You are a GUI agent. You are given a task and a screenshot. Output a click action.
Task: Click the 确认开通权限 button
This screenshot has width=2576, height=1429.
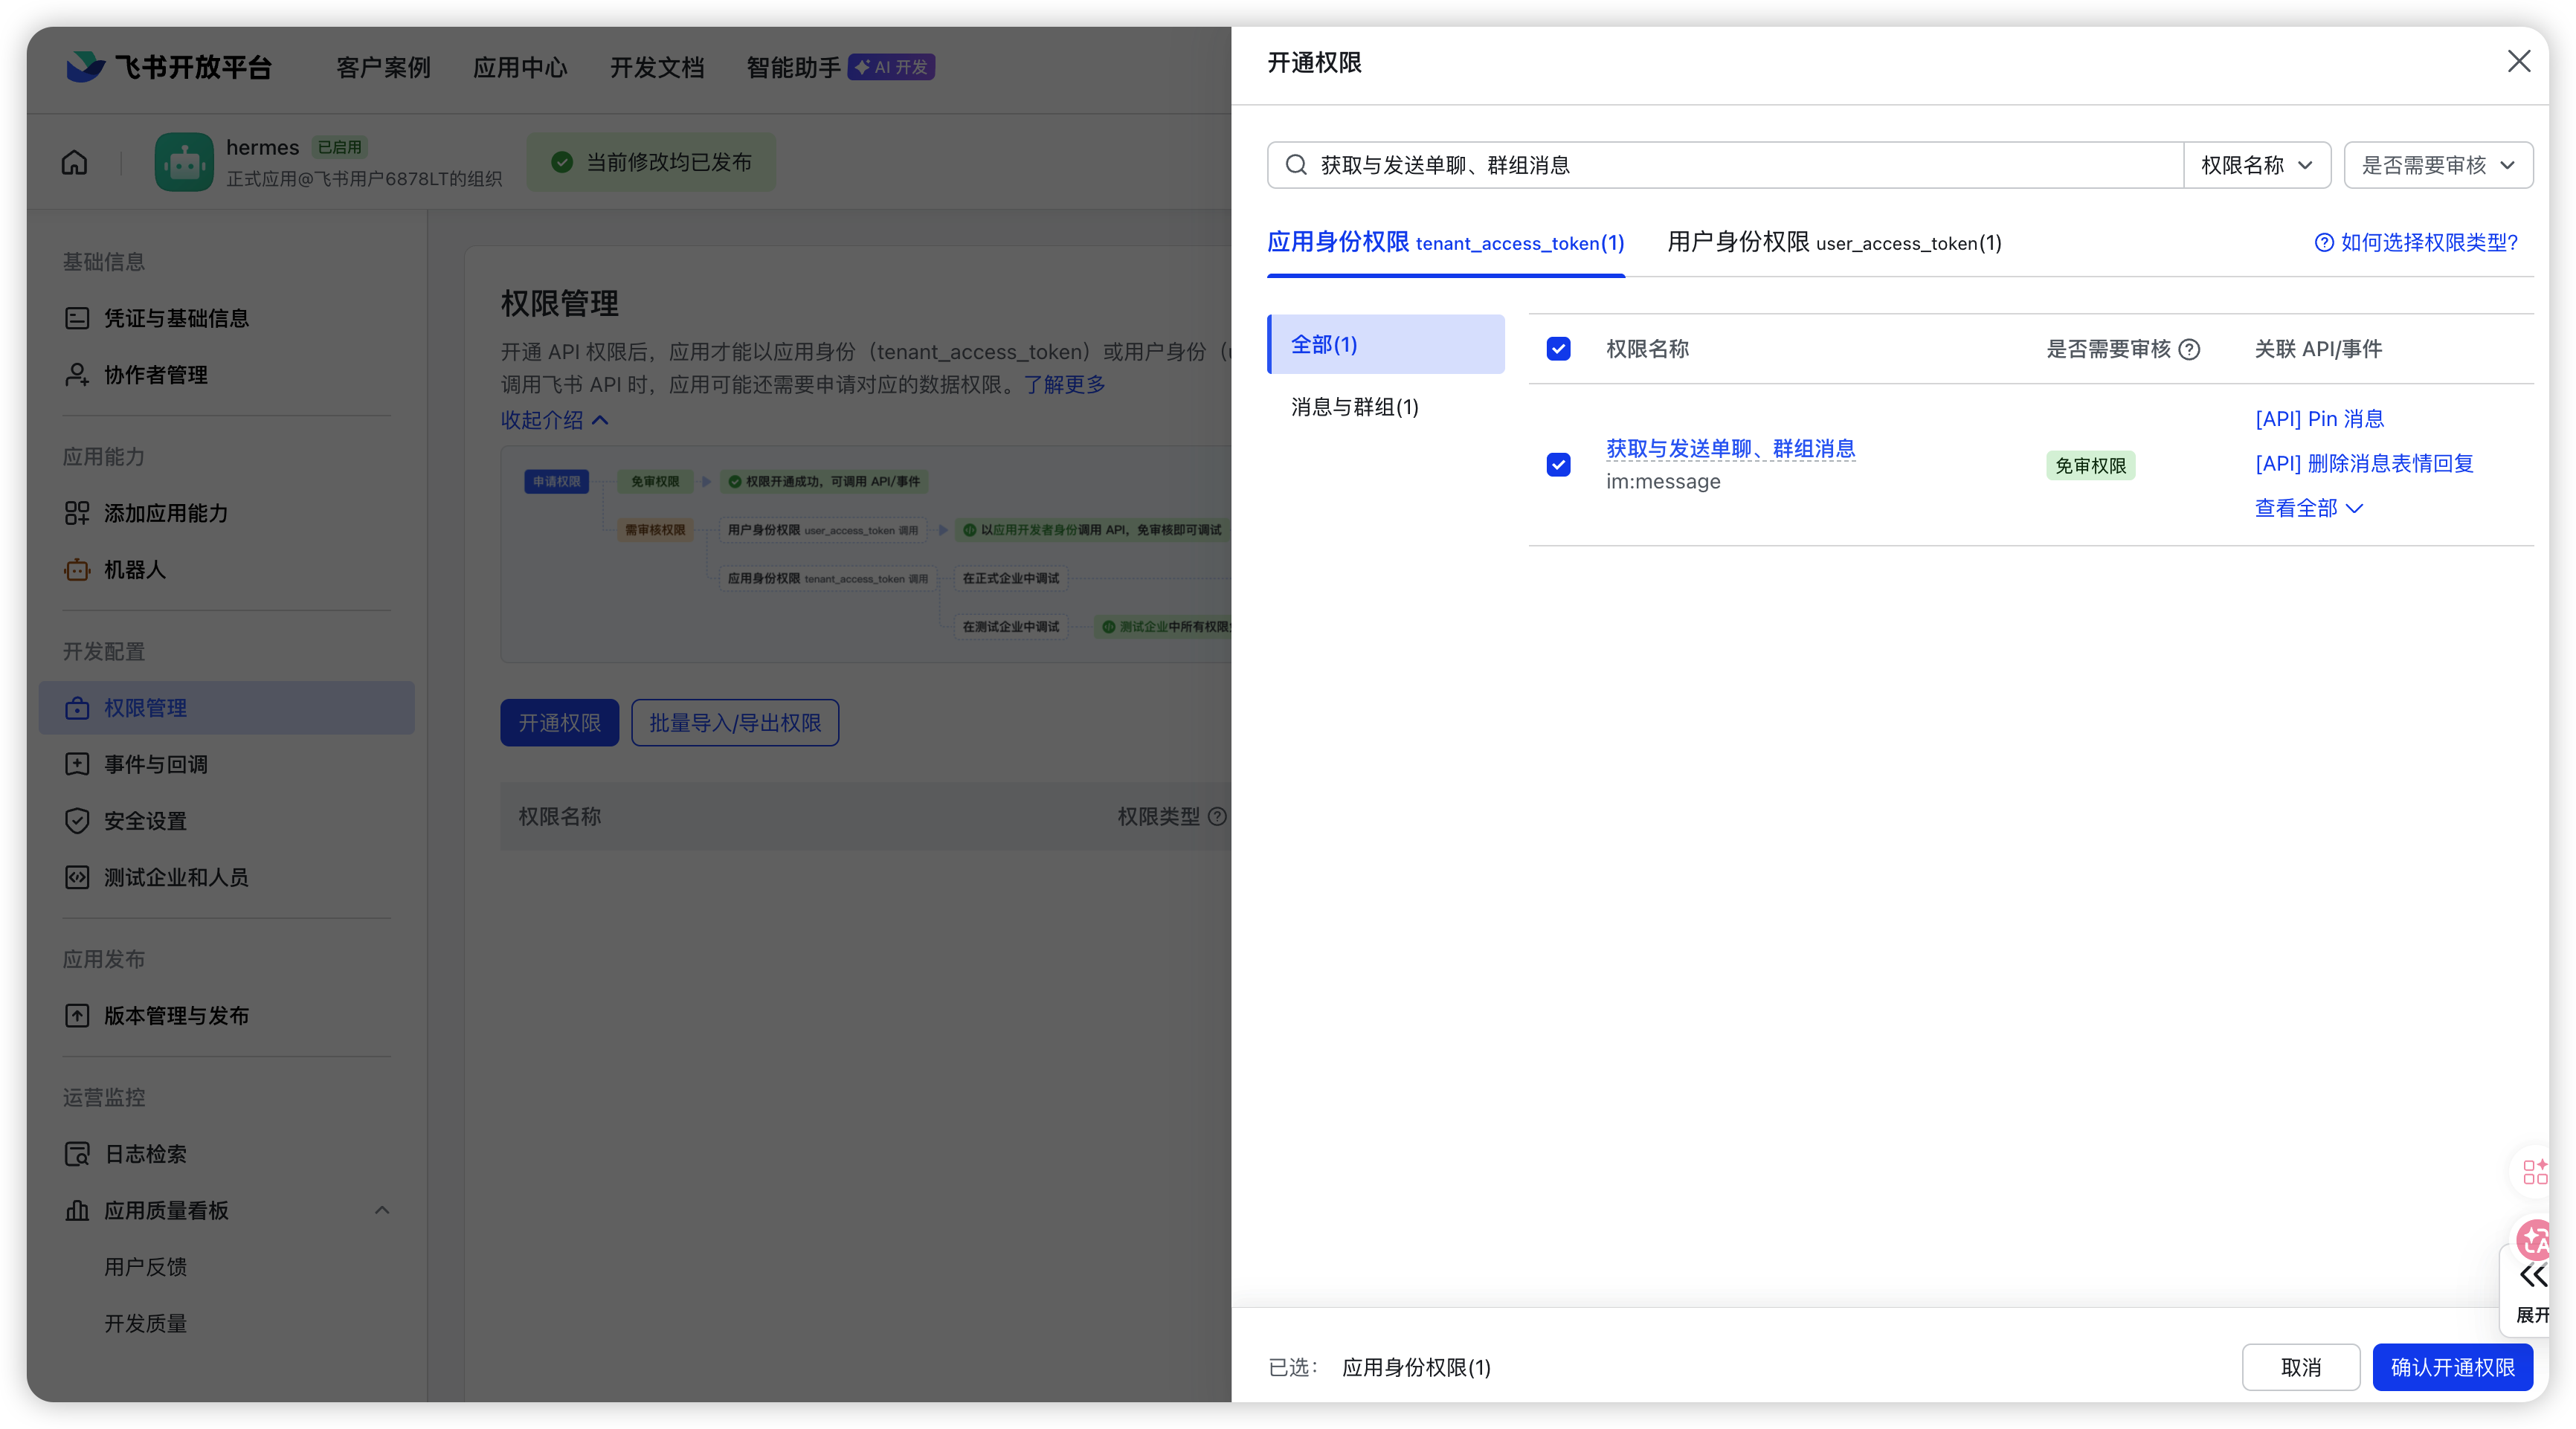2453,1367
